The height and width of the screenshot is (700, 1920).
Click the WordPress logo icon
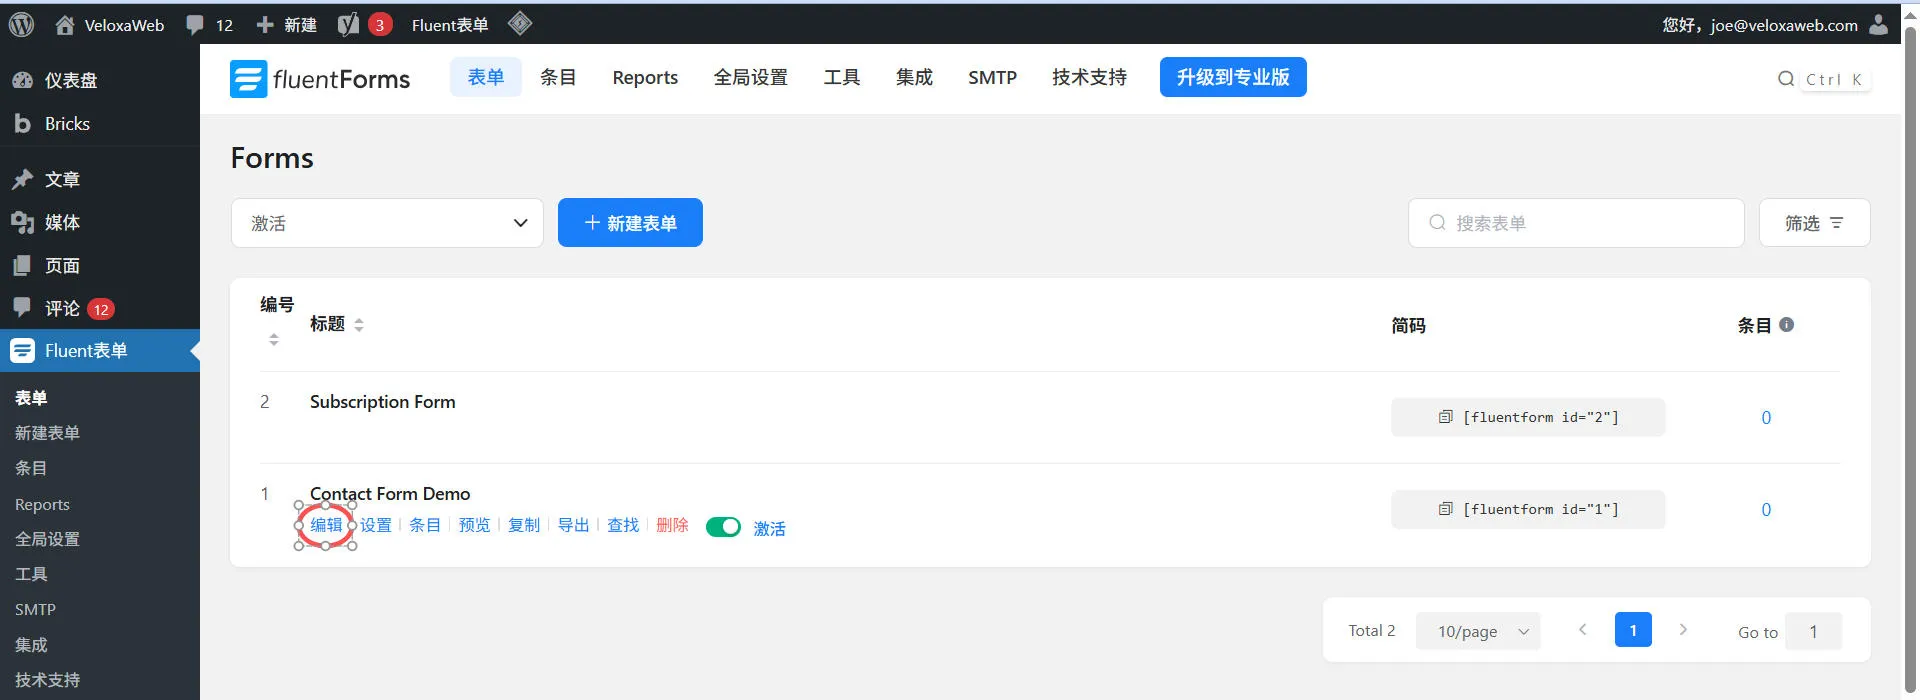click(x=21, y=25)
